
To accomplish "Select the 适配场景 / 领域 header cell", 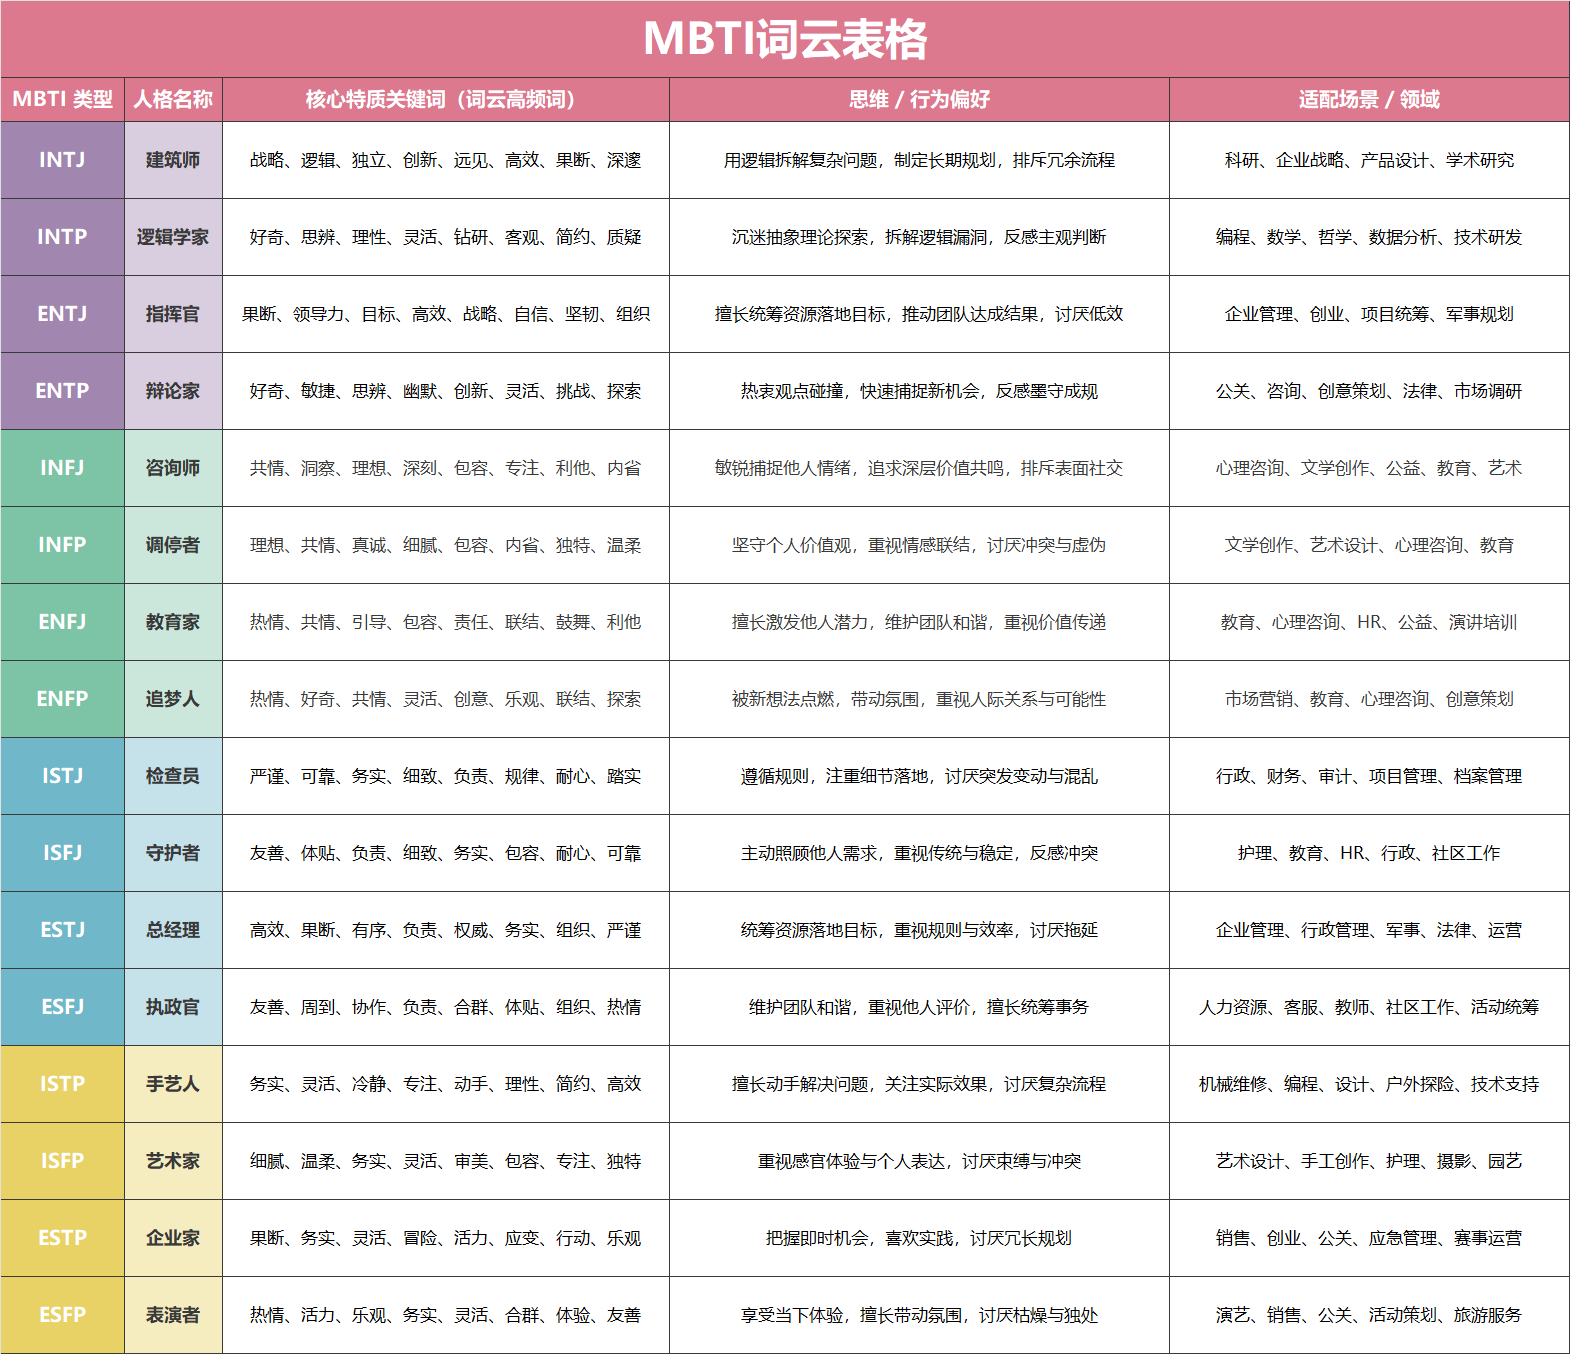I will pyautogui.click(x=1368, y=99).
